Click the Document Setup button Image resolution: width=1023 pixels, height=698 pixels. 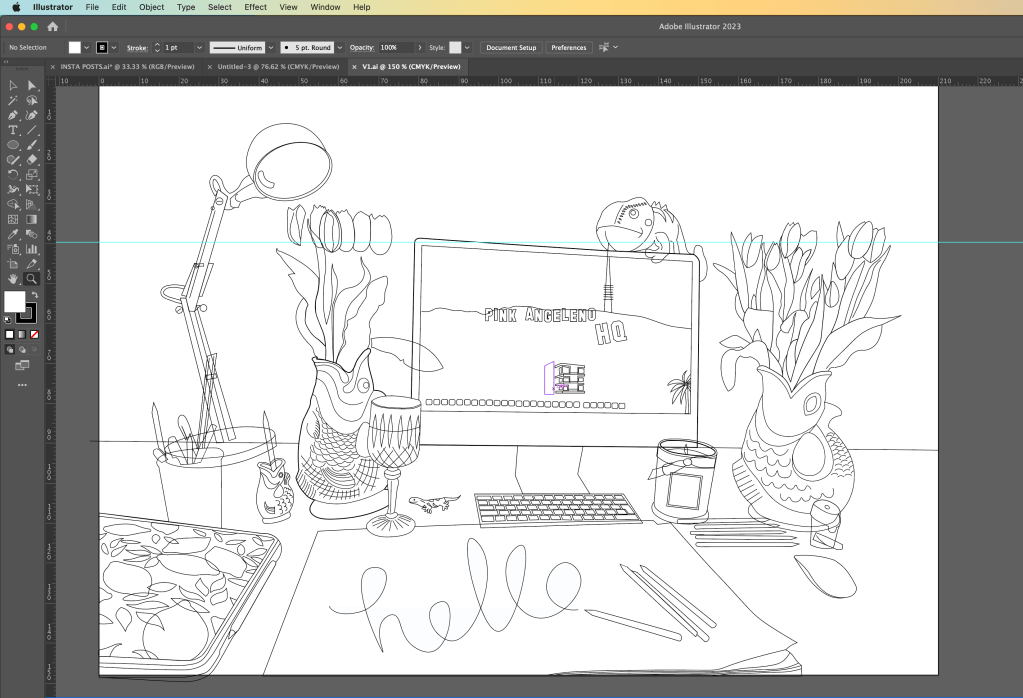click(511, 47)
